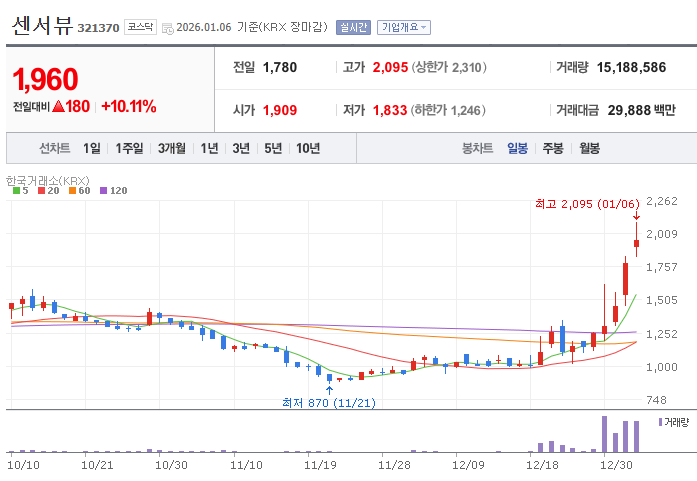
Task: Click the 10/10 date label on the x-axis
Action: point(23,465)
